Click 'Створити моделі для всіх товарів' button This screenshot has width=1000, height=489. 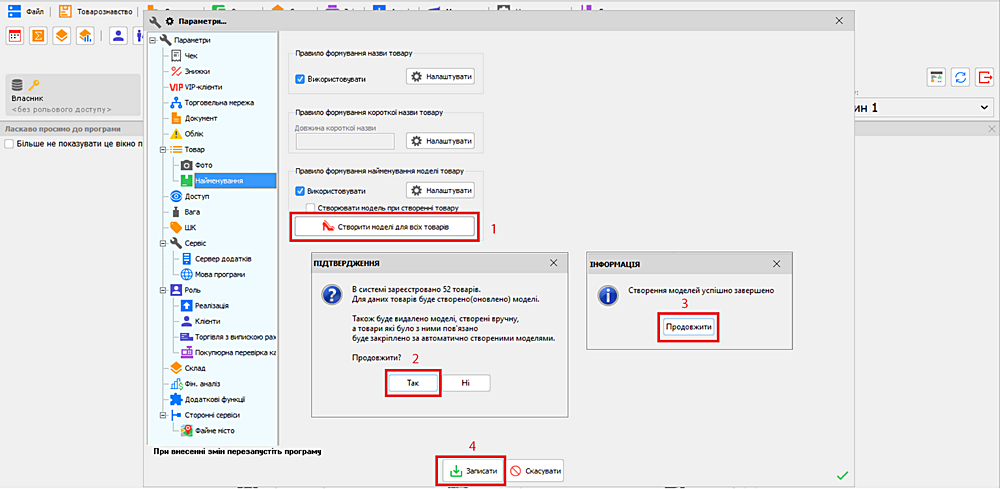pos(384,227)
